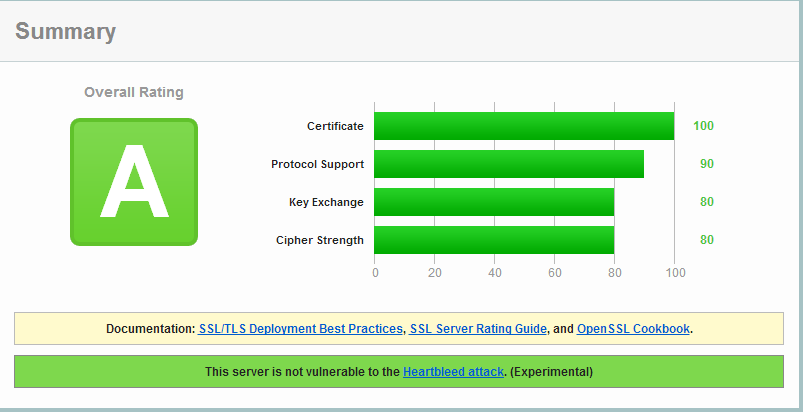This screenshot has width=805, height=414.
Task: Click the Certificate score bar
Action: 524,126
